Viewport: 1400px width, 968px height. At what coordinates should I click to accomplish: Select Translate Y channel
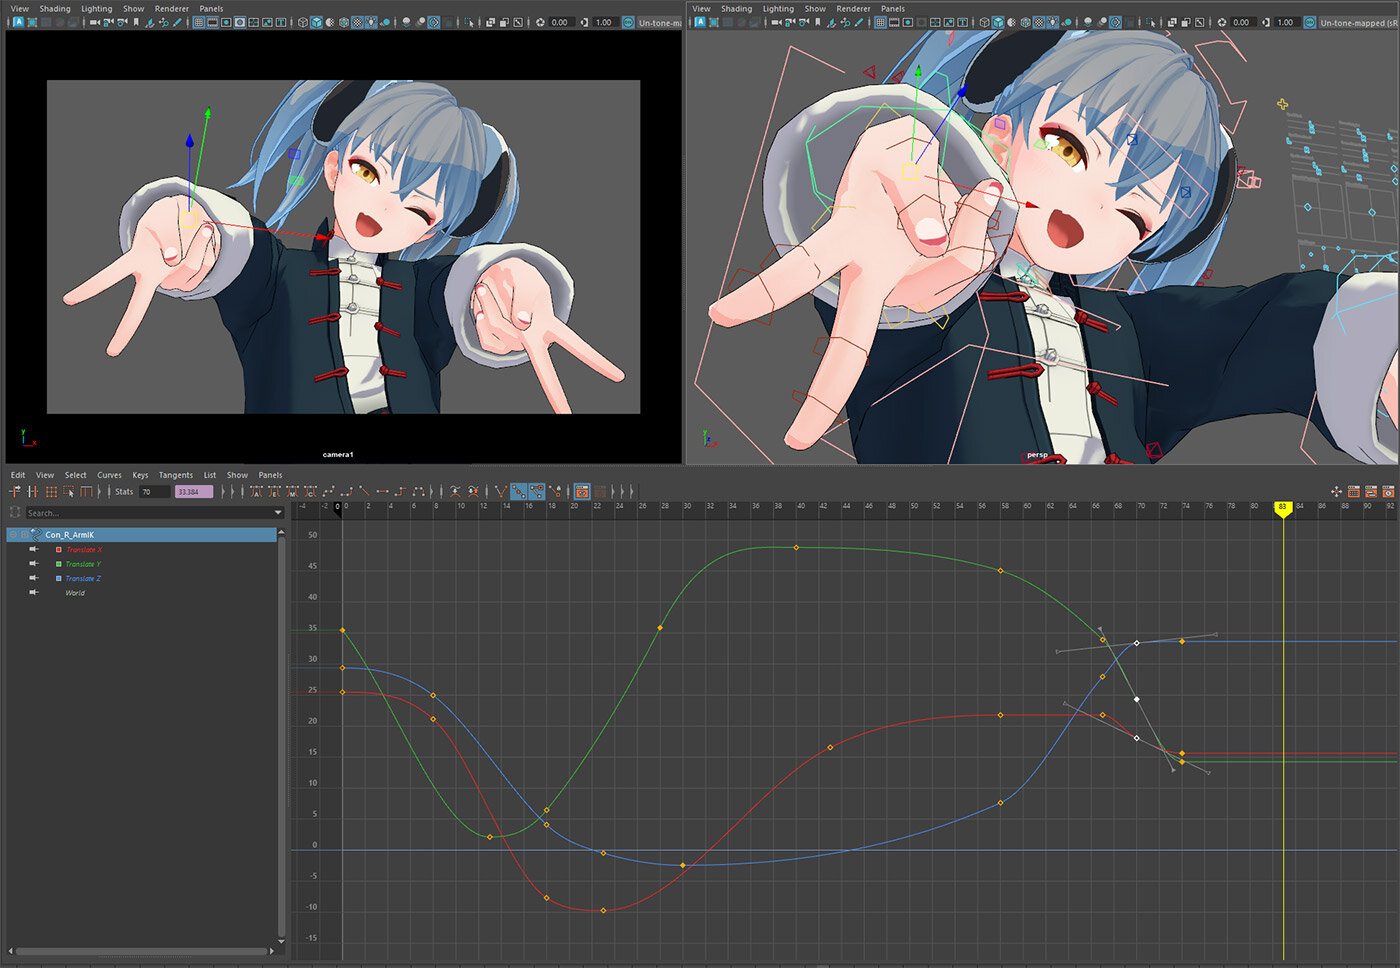coord(84,564)
